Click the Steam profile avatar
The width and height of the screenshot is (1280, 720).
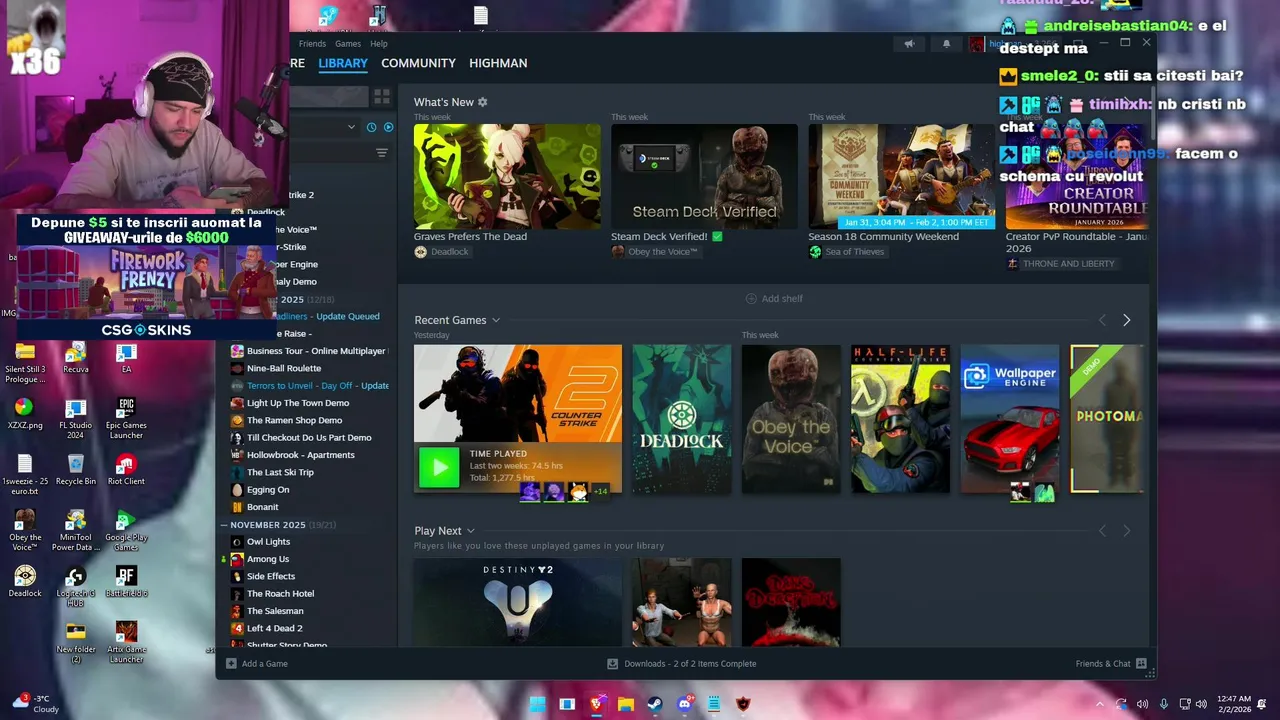pyautogui.click(x=977, y=44)
